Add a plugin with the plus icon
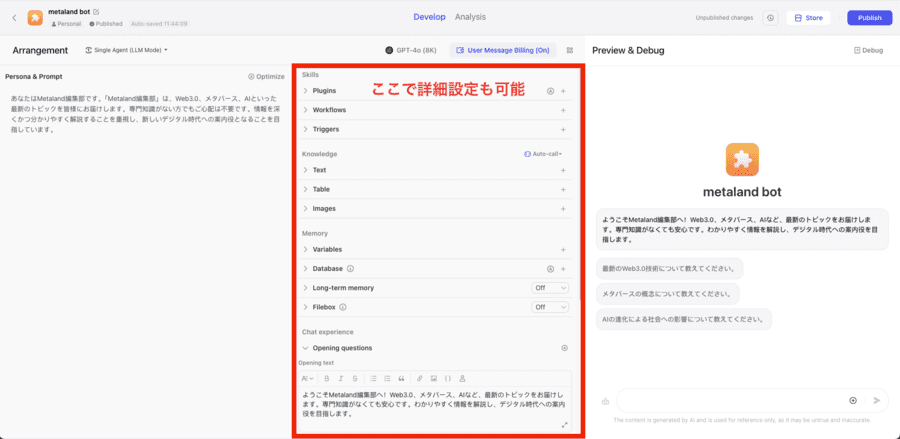 pos(563,91)
